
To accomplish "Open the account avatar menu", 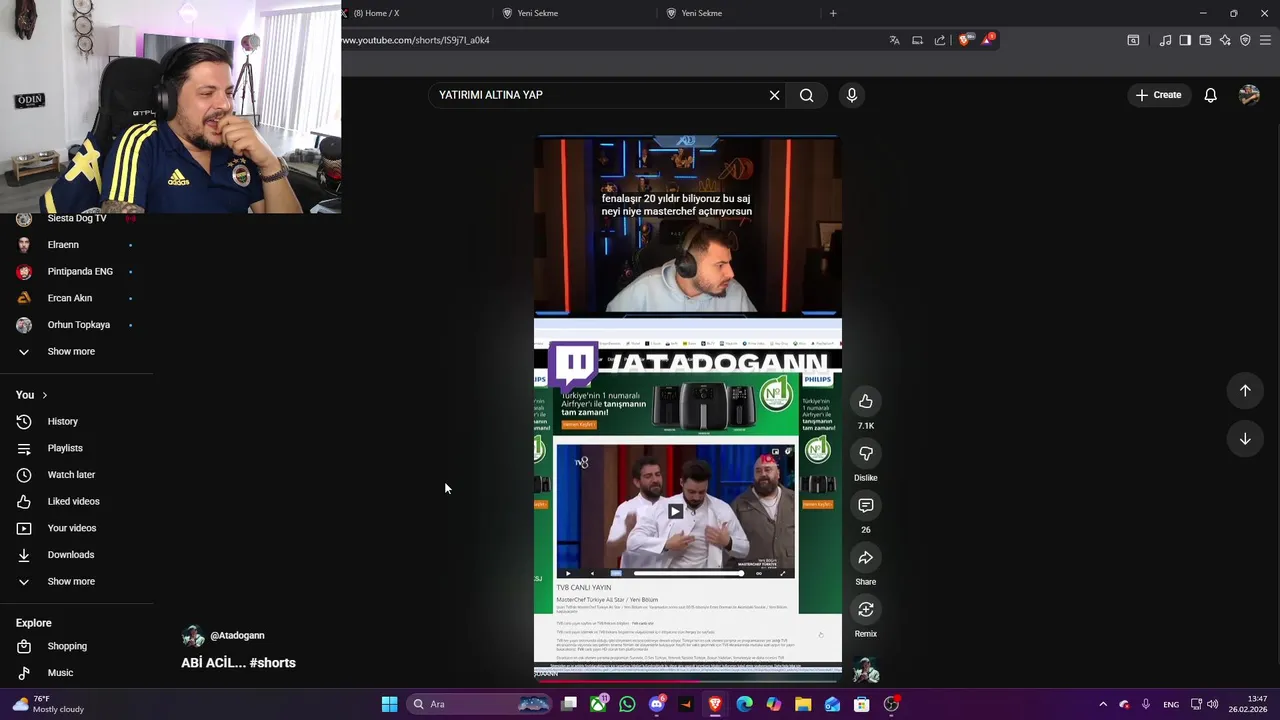I will point(1249,95).
